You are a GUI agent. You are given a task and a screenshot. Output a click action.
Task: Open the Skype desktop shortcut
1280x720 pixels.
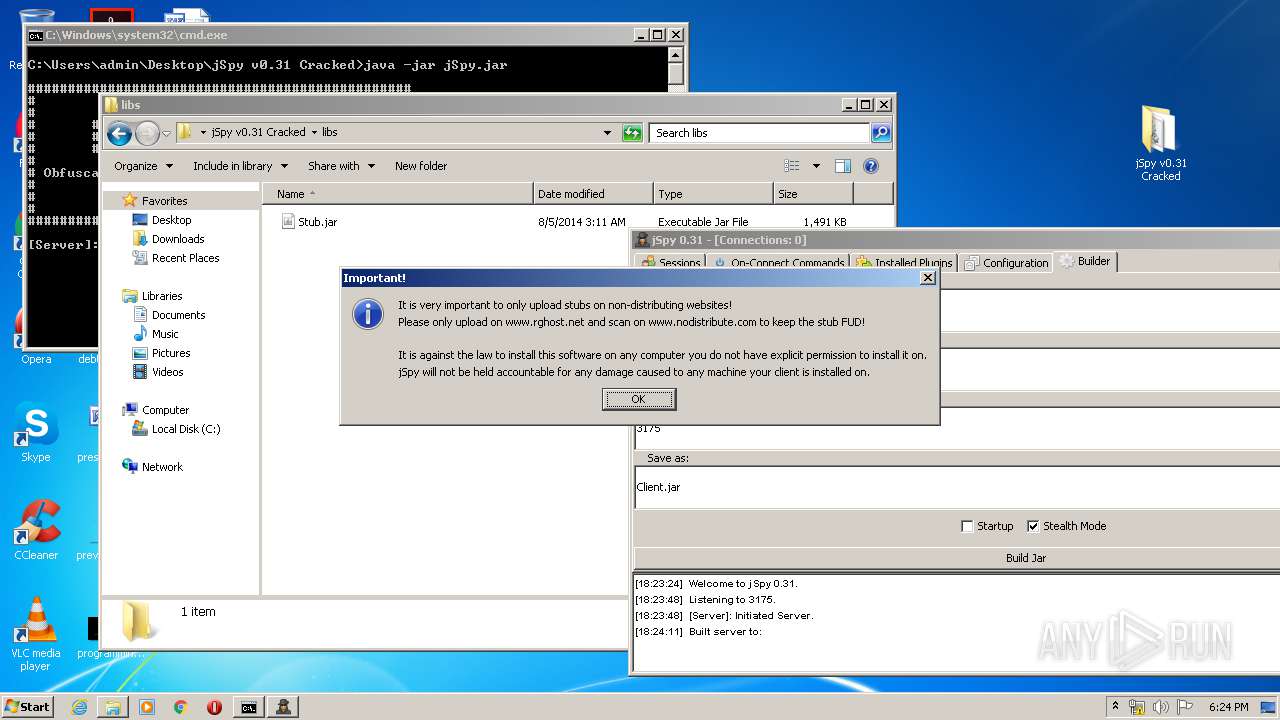[x=35, y=433]
